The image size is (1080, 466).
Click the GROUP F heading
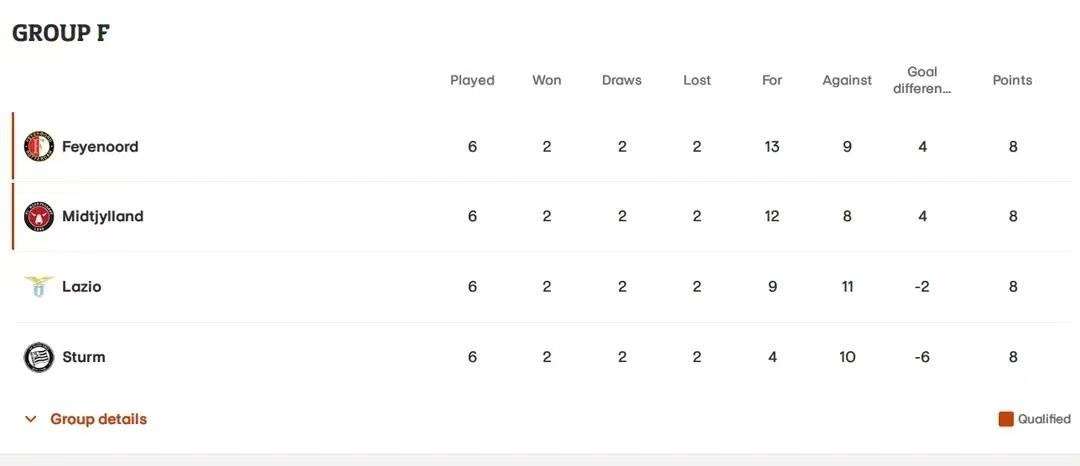click(x=61, y=33)
